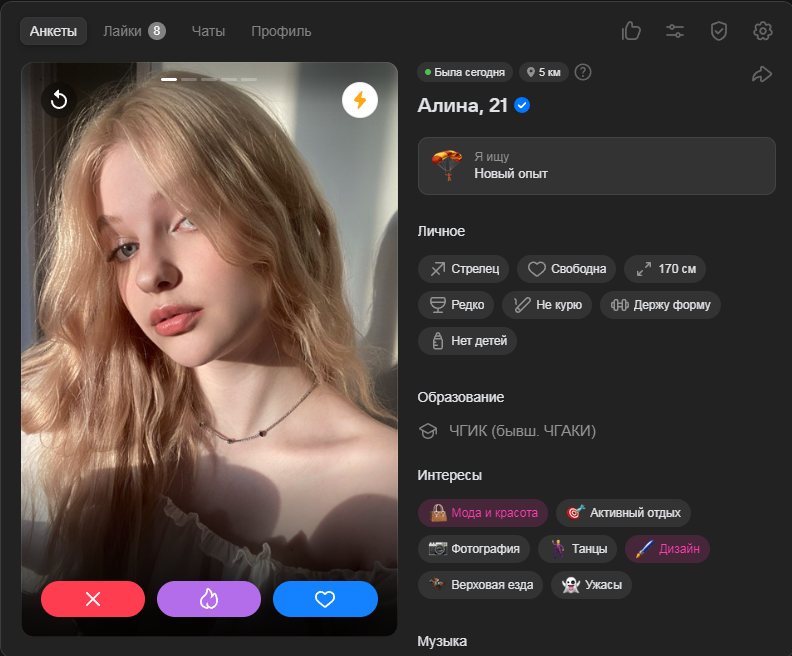The width and height of the screenshot is (792, 656).
Task: Open the safety shield icon
Action: pyautogui.click(x=719, y=31)
